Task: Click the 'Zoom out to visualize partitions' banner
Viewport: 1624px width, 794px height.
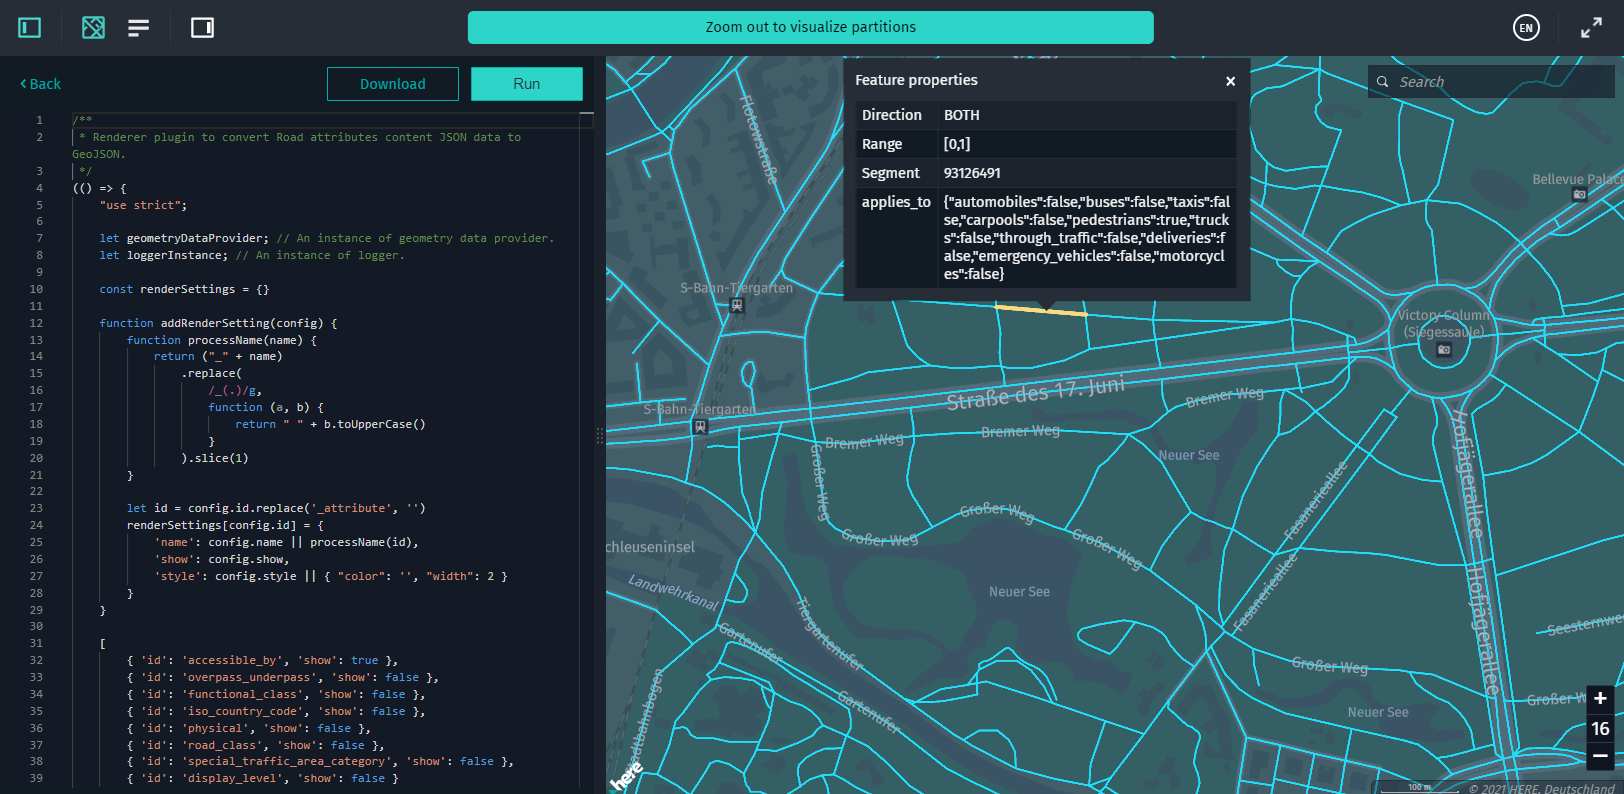Action: point(810,28)
